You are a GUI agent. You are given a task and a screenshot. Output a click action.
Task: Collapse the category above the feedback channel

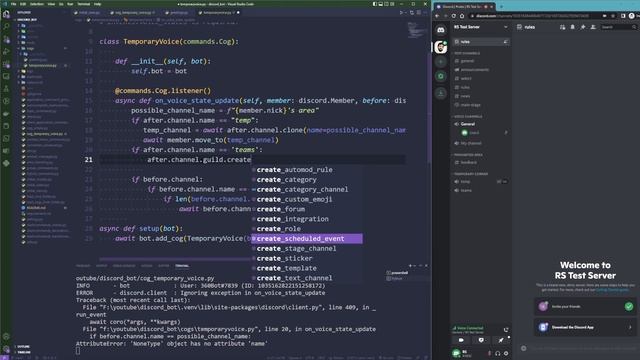(x=468, y=155)
